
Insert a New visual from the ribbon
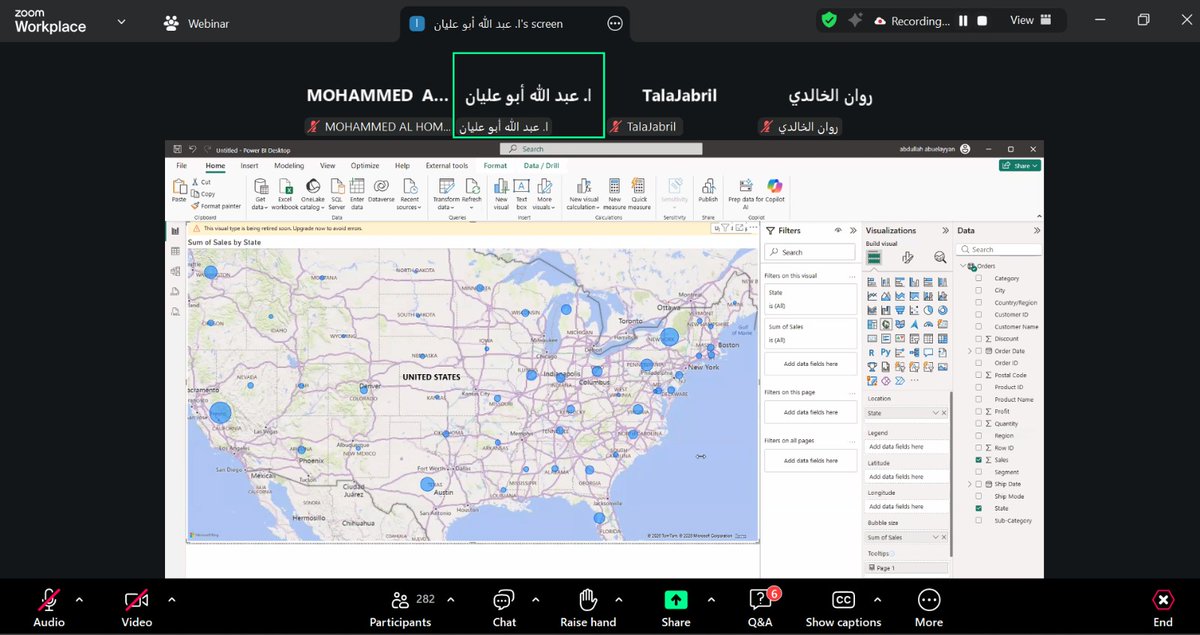(x=501, y=186)
